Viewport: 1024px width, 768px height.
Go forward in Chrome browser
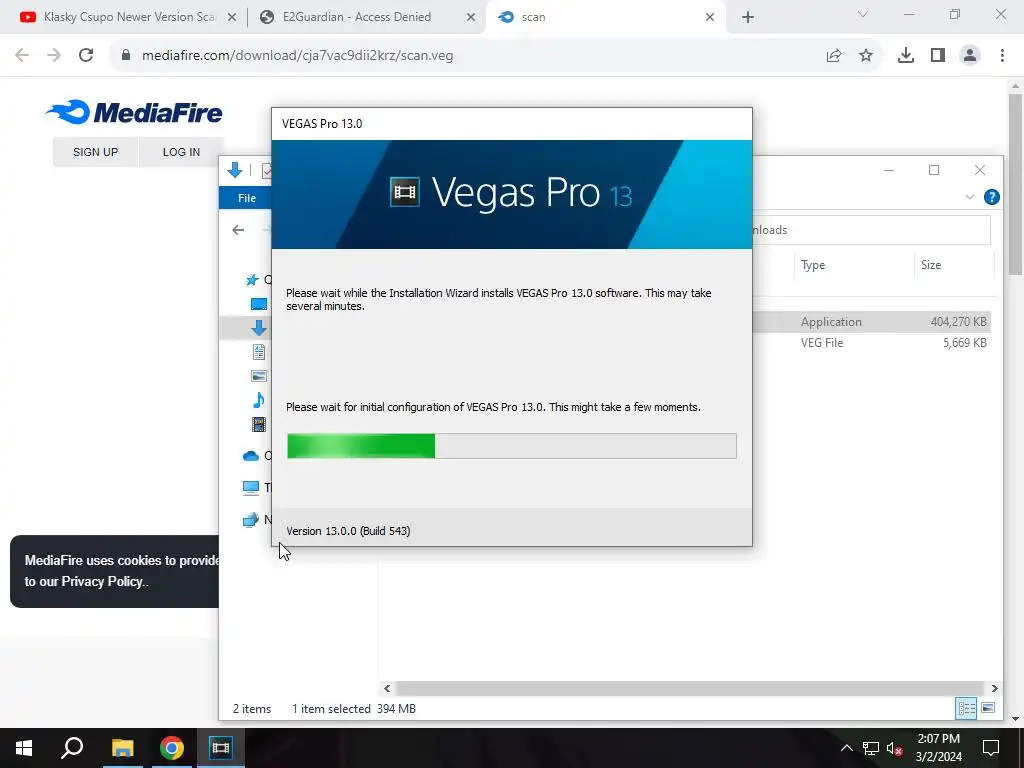pyautogui.click(x=54, y=56)
